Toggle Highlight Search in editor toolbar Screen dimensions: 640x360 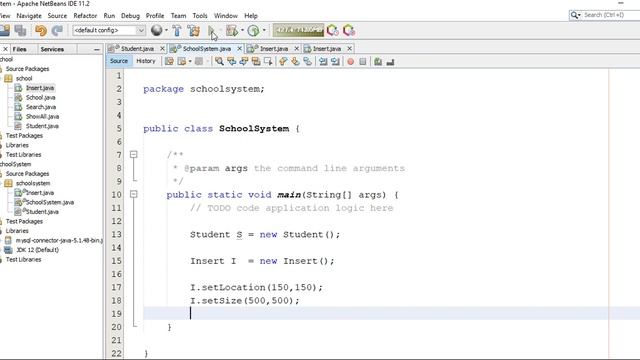click(x=256, y=62)
